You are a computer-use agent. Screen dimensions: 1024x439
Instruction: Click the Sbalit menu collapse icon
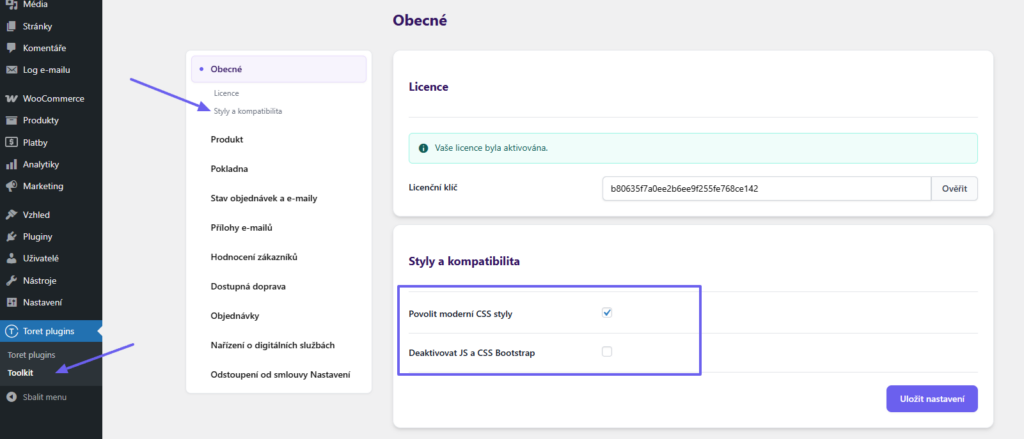click(11, 397)
